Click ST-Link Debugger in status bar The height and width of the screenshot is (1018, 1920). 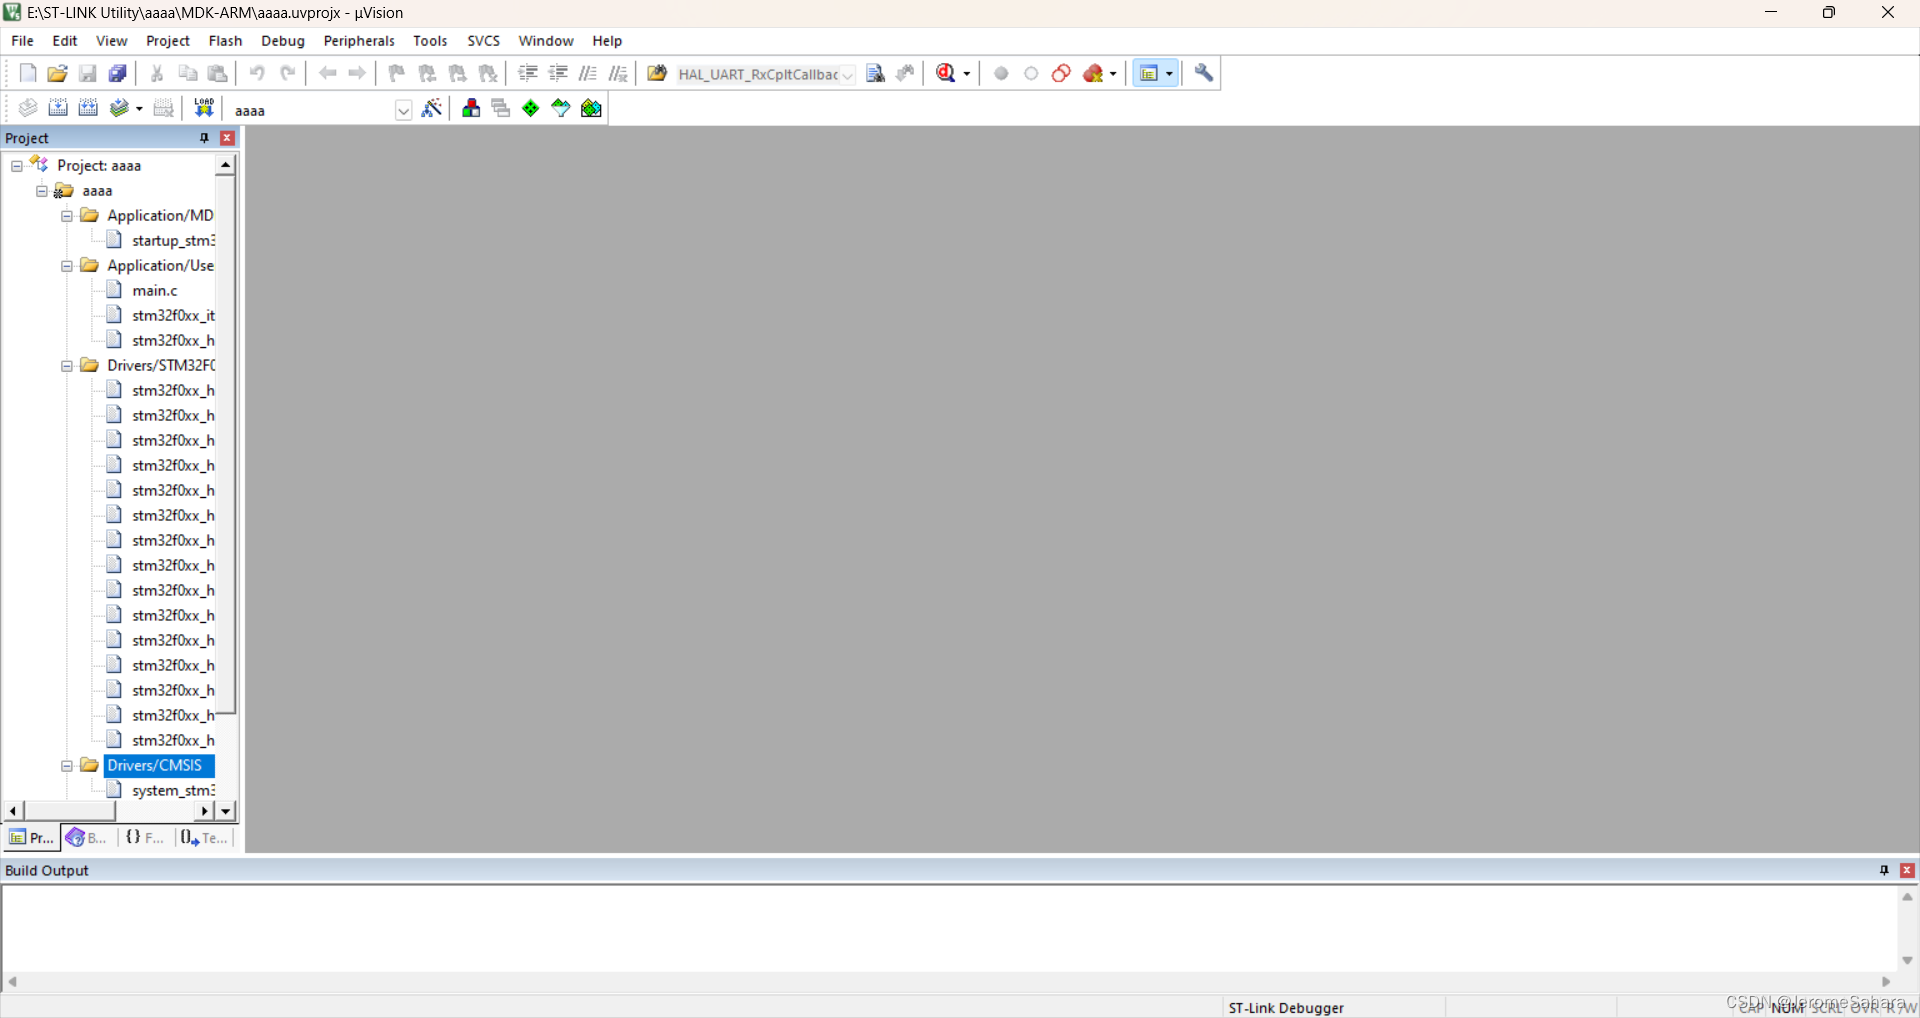[x=1286, y=1008]
